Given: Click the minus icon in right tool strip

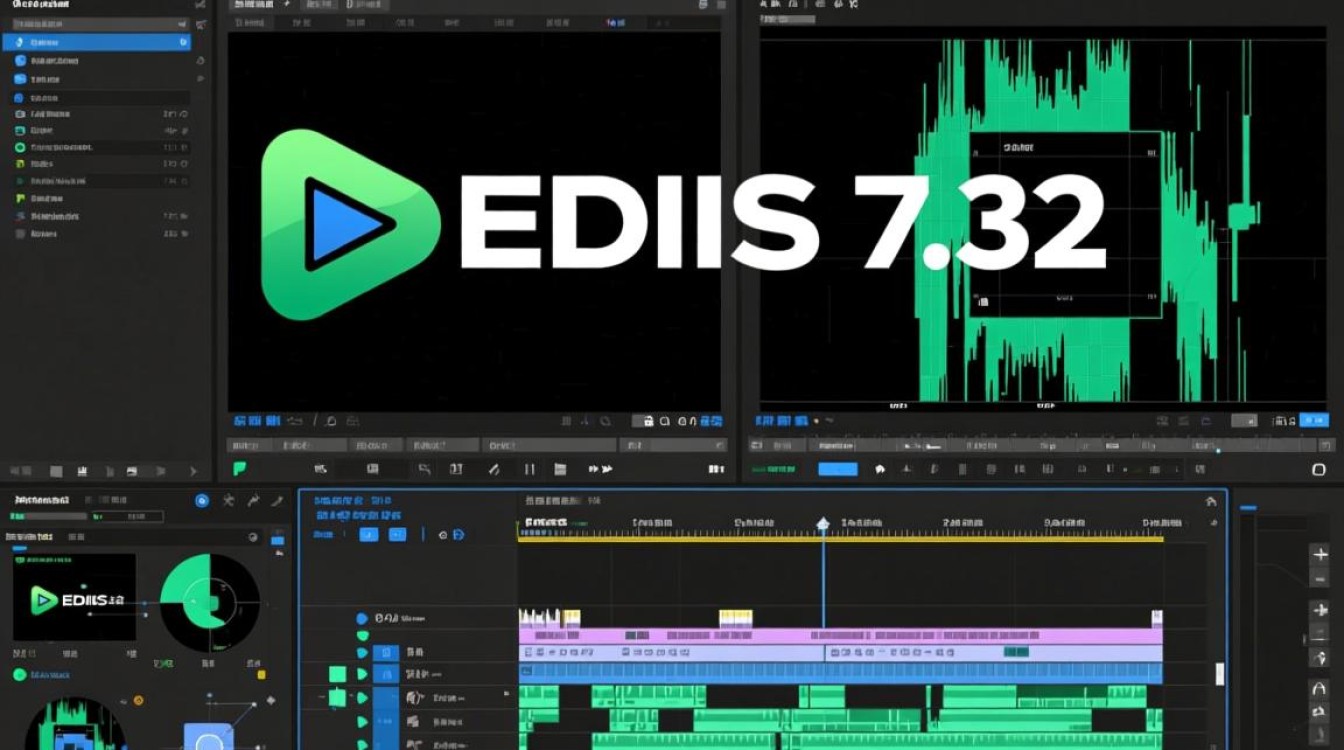Looking at the screenshot, I should click(1320, 579).
